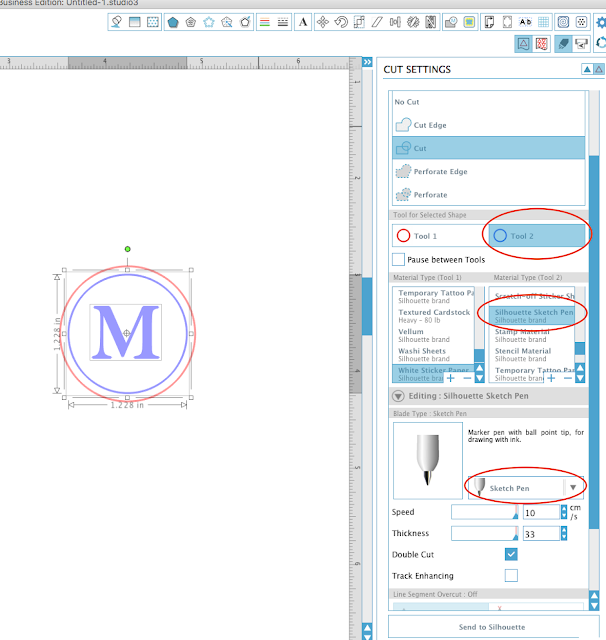Click the light-blue dashed pentagon icon
This screenshot has width=606, height=640.
[x=209, y=22]
